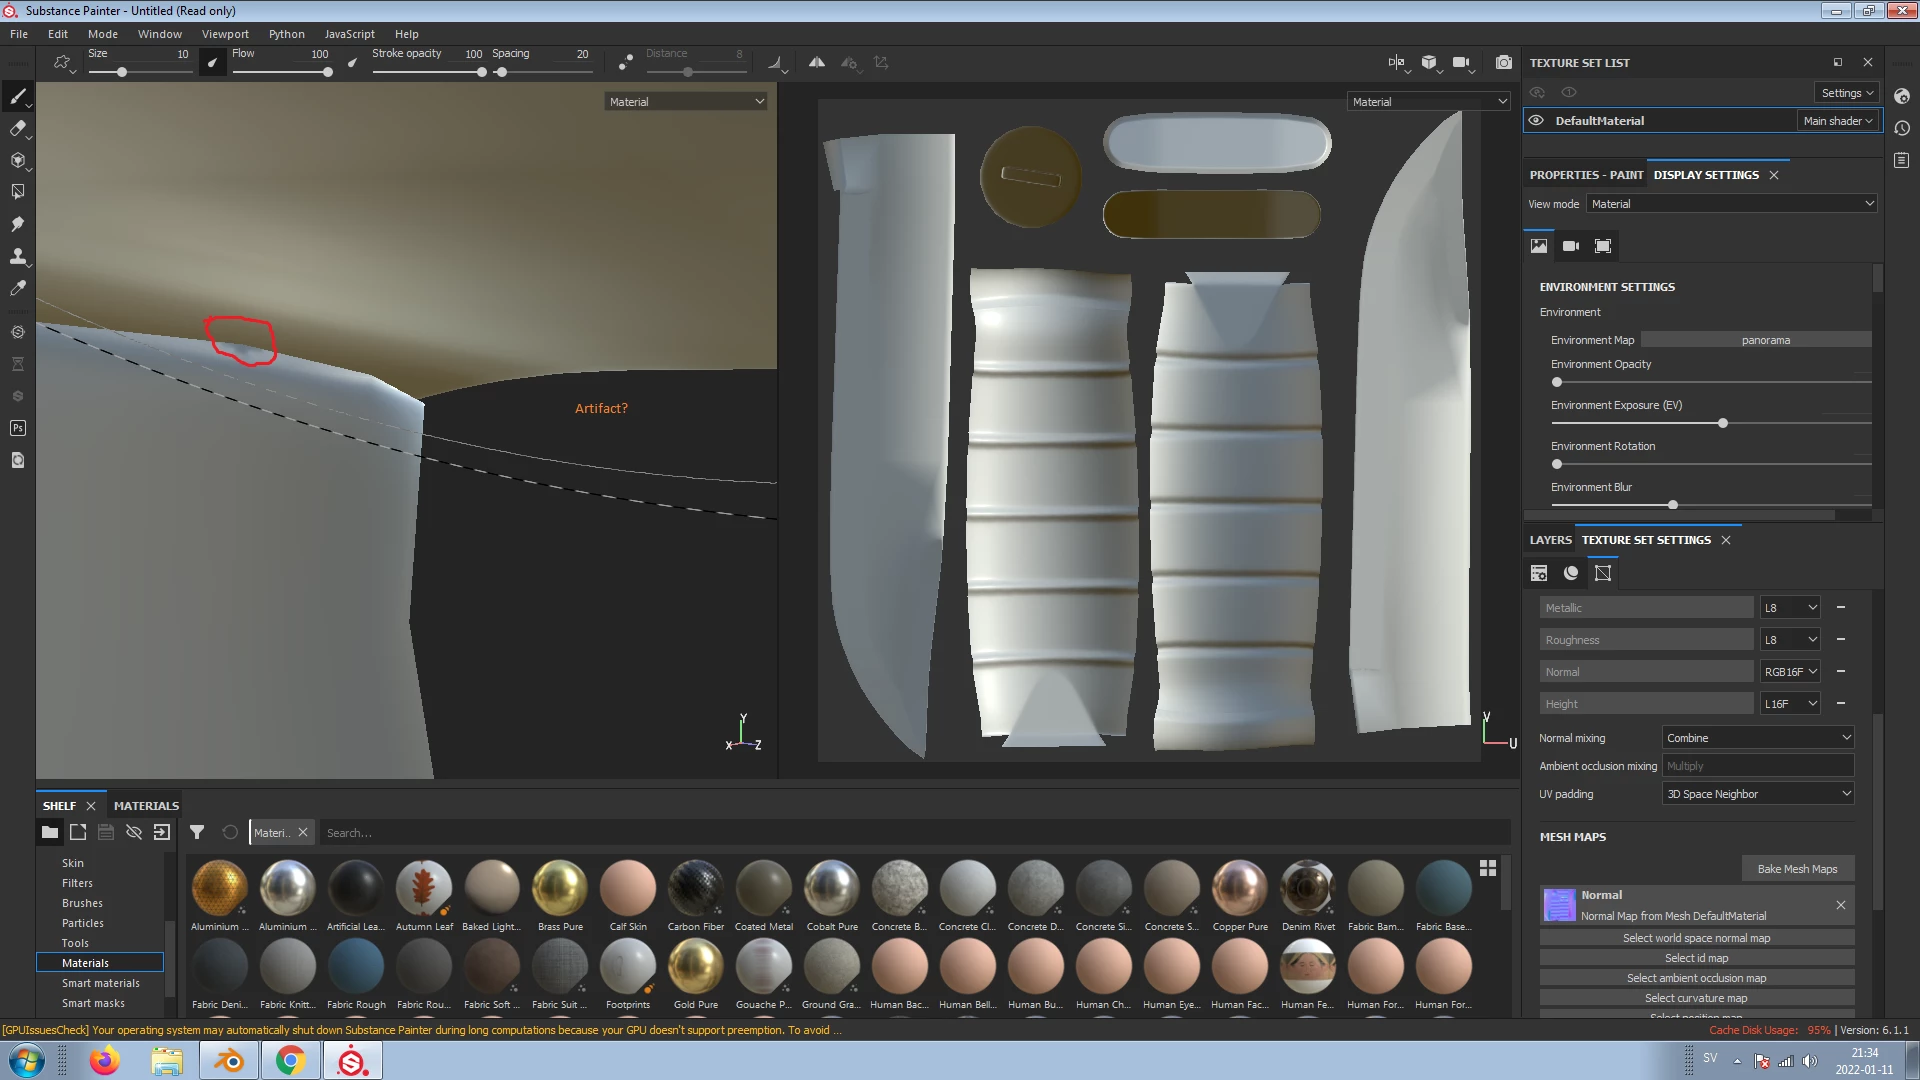Select the Material picker eyedropper tool
The image size is (1920, 1080).
[17, 288]
